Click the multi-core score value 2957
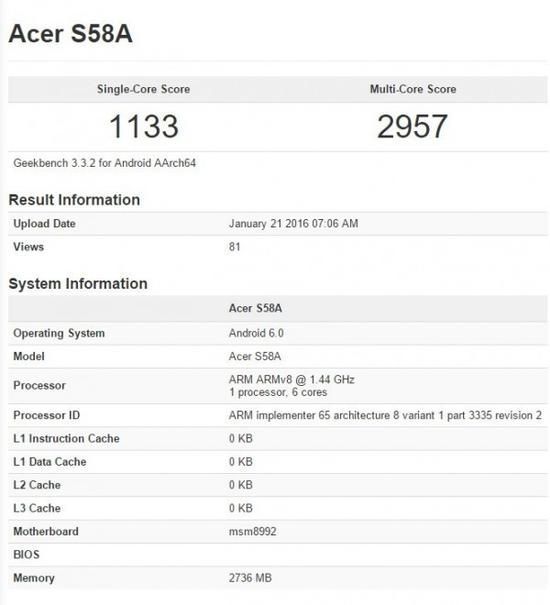The image size is (550, 605). tap(412, 127)
